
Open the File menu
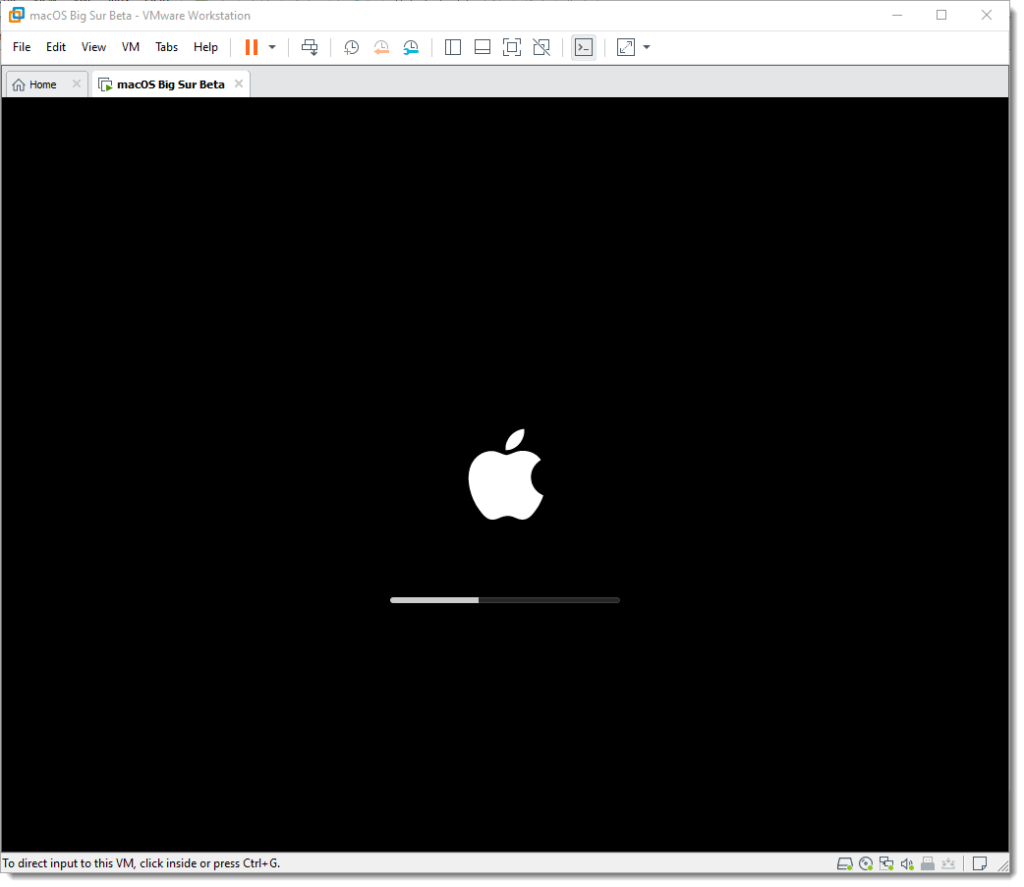[x=22, y=47]
